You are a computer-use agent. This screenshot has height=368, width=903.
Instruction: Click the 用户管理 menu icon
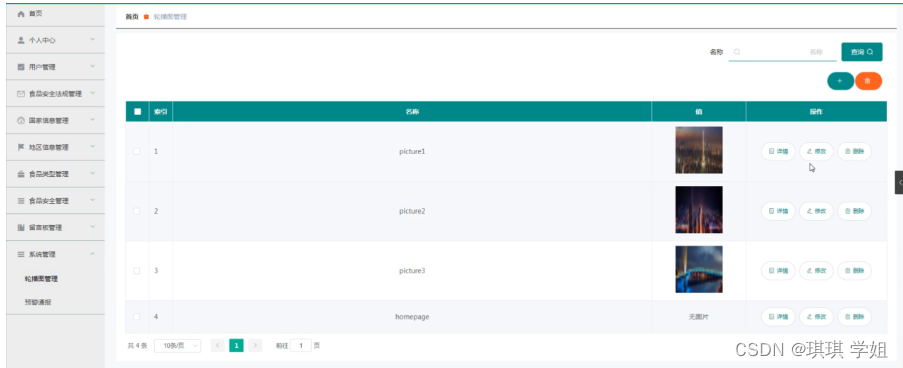coord(21,67)
